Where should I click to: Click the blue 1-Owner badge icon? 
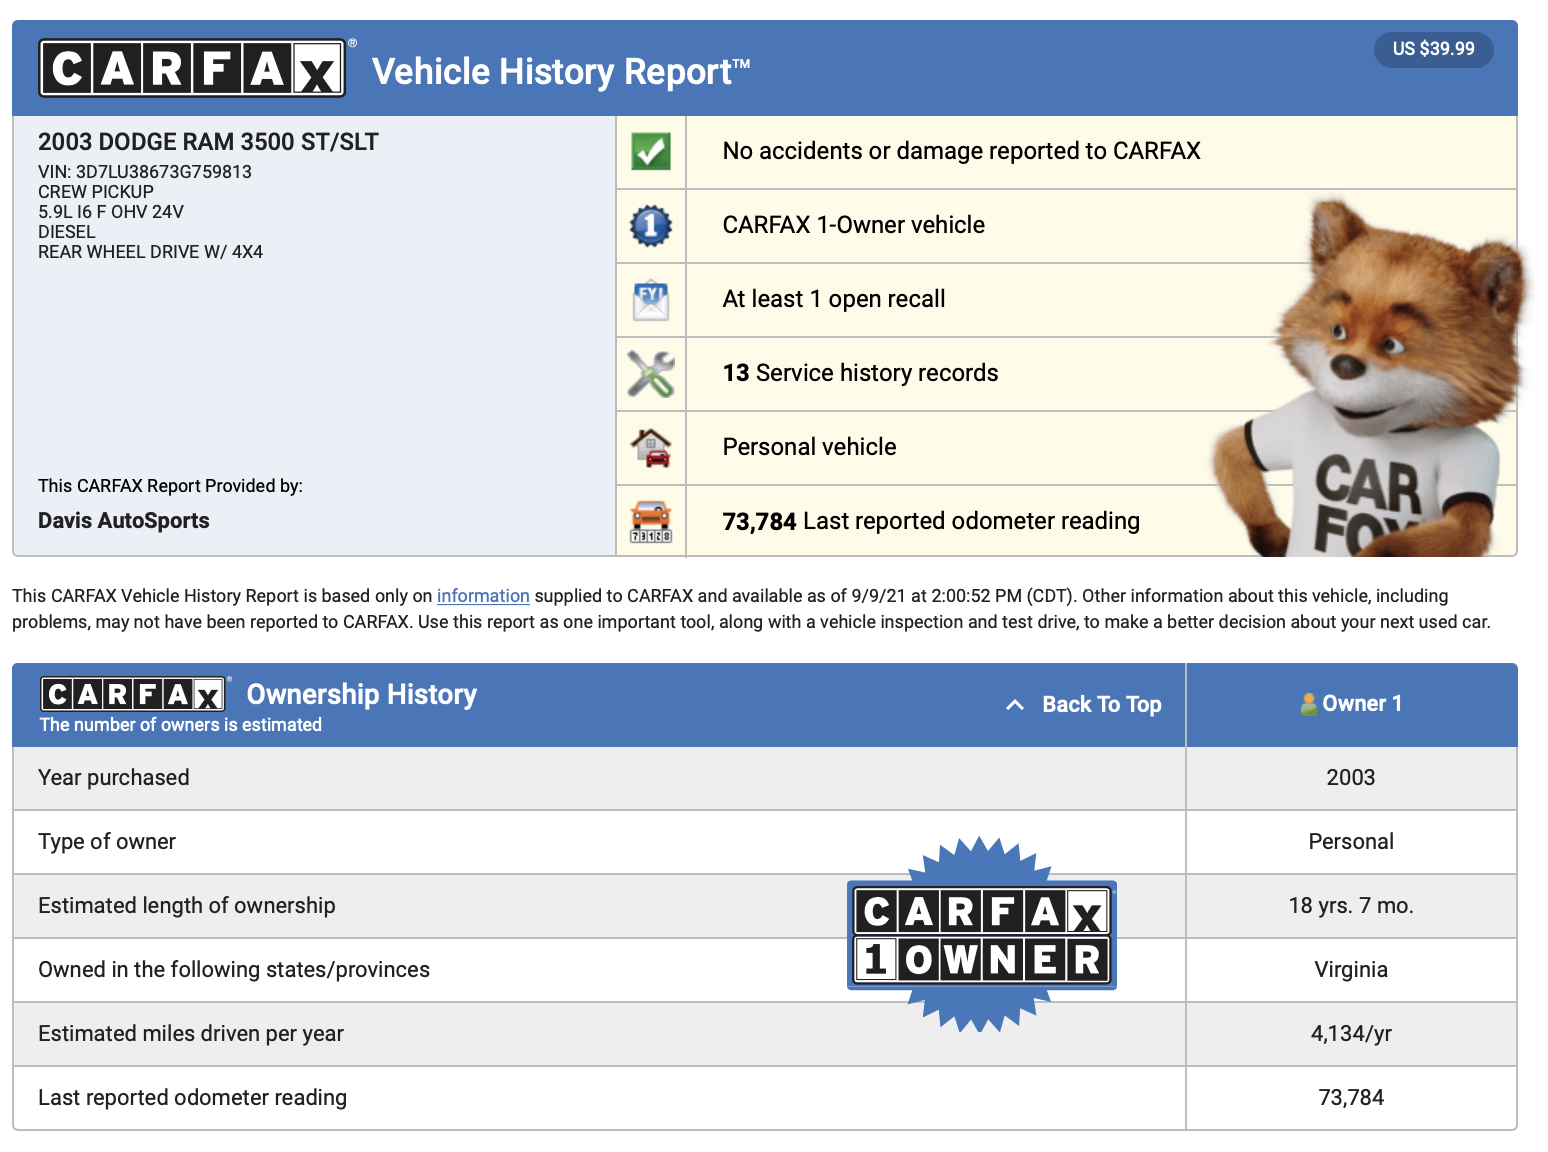click(651, 226)
